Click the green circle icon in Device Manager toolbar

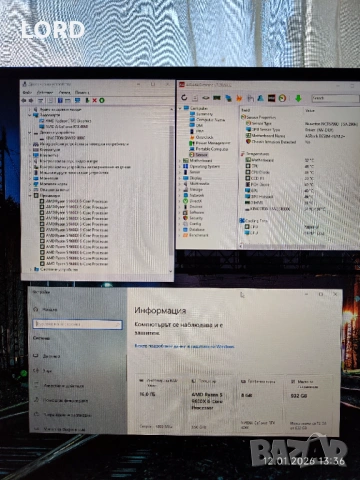(102, 100)
